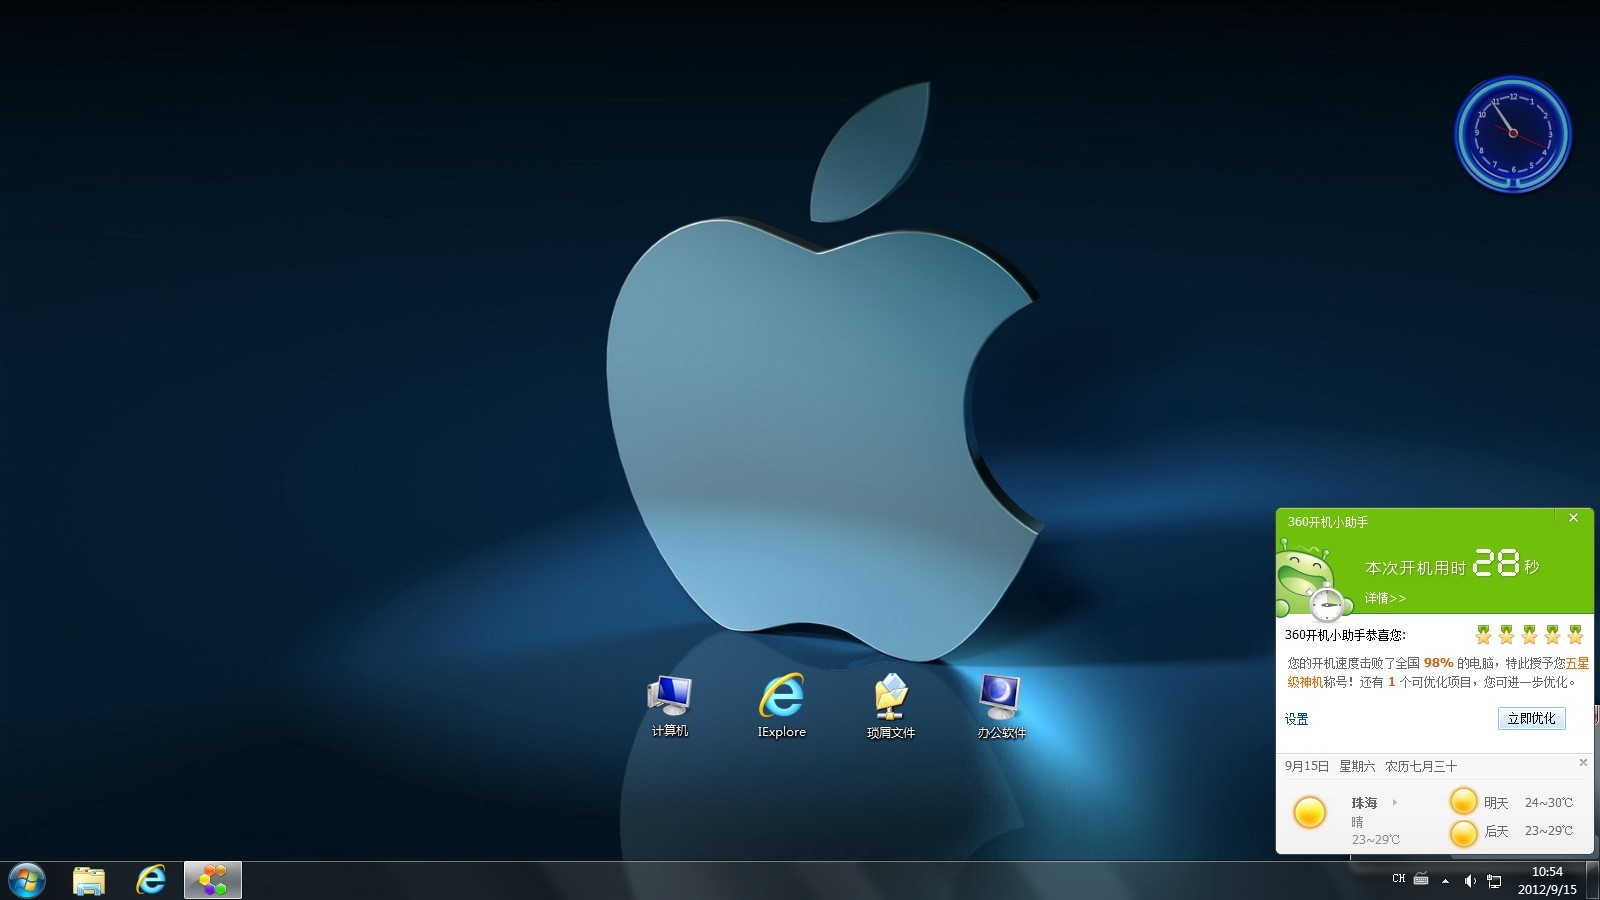
Task: Click the 珠海 city name
Action: 1364,803
